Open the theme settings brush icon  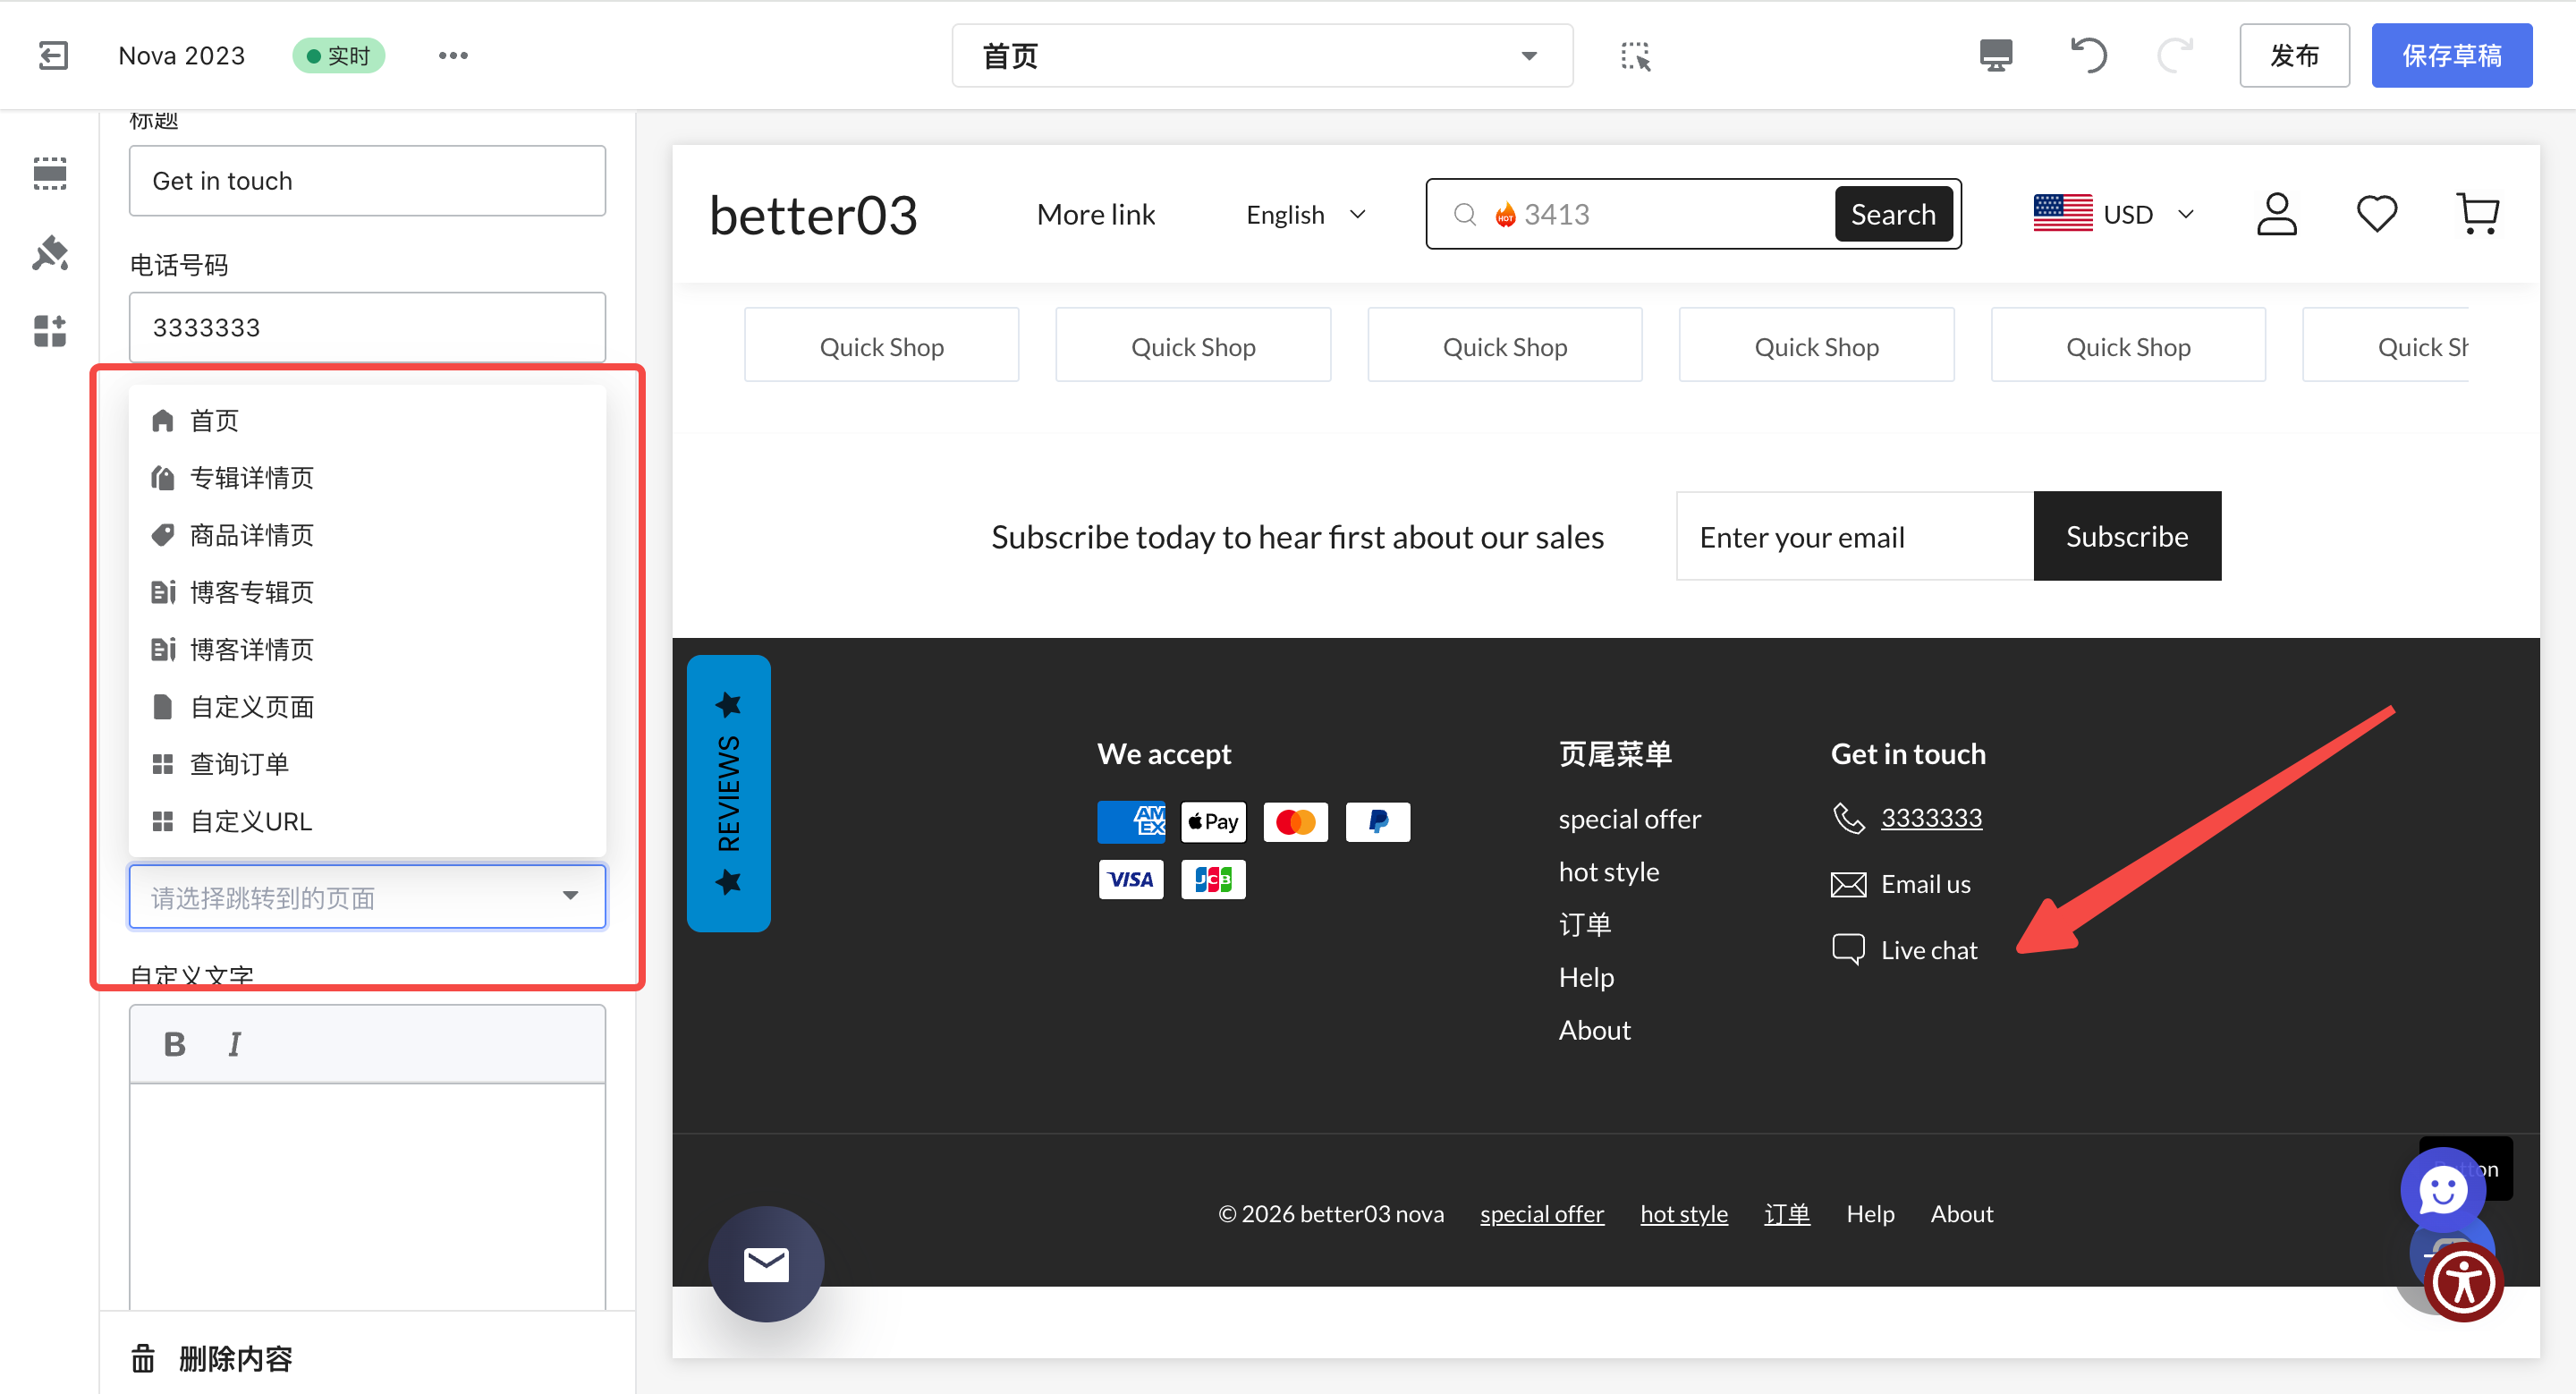click(x=50, y=253)
